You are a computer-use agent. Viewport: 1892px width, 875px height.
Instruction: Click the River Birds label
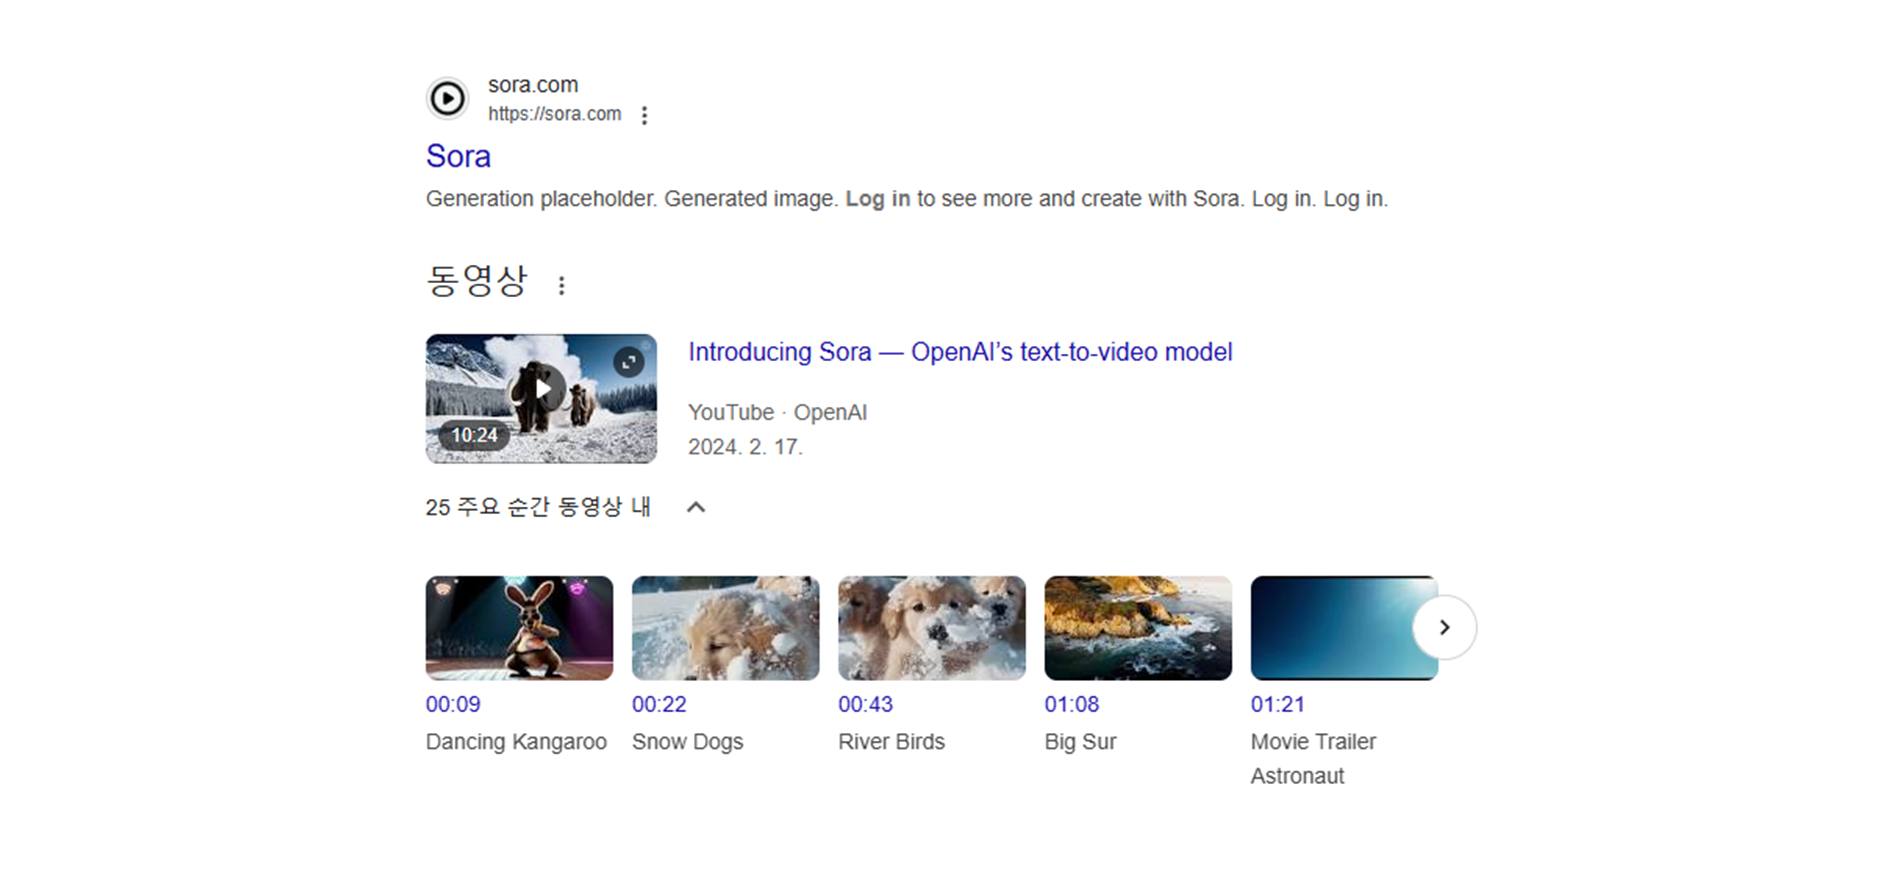(x=891, y=742)
